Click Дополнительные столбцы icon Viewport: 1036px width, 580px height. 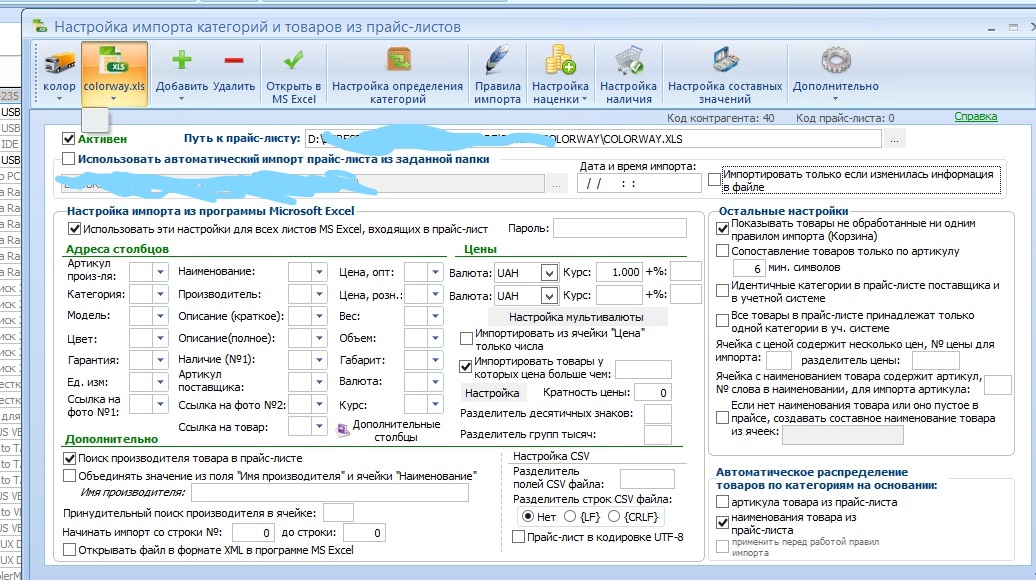pos(344,430)
